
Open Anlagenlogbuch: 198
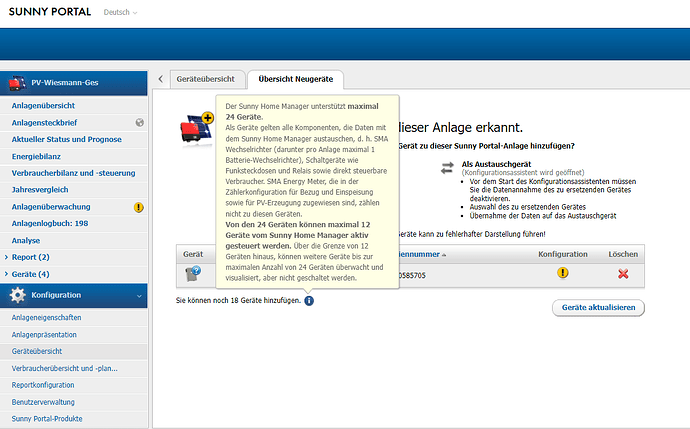(x=50, y=224)
